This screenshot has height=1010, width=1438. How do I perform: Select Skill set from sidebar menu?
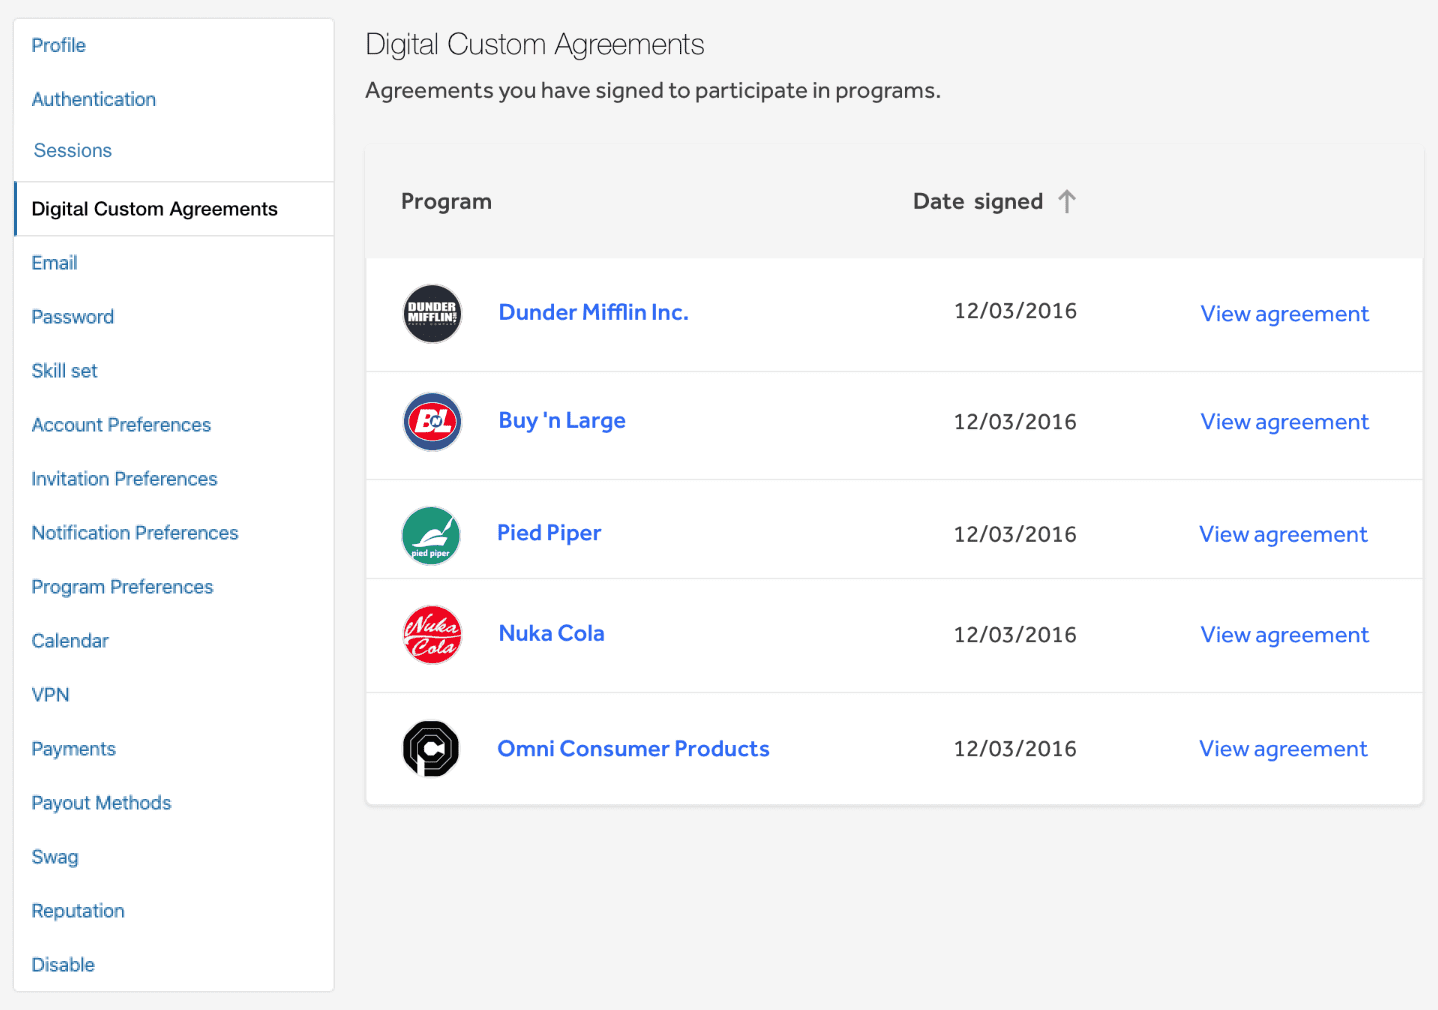click(65, 371)
